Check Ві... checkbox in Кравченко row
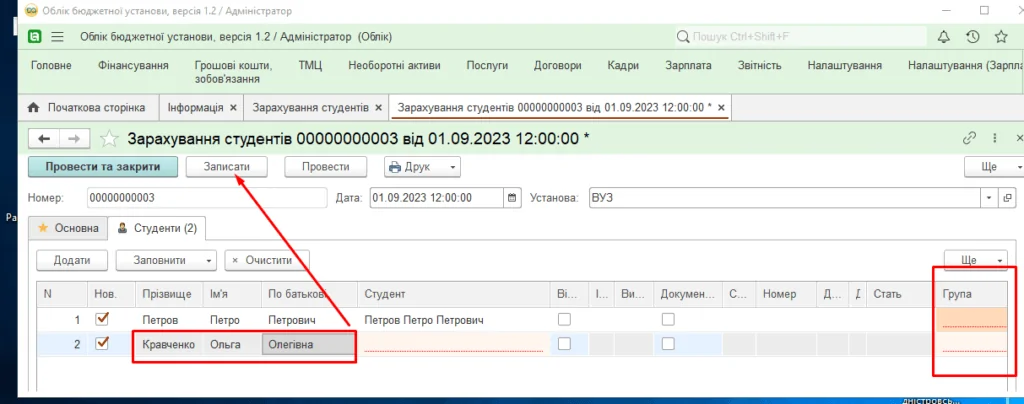Screen dimensions: 1024x404 click(x=564, y=344)
